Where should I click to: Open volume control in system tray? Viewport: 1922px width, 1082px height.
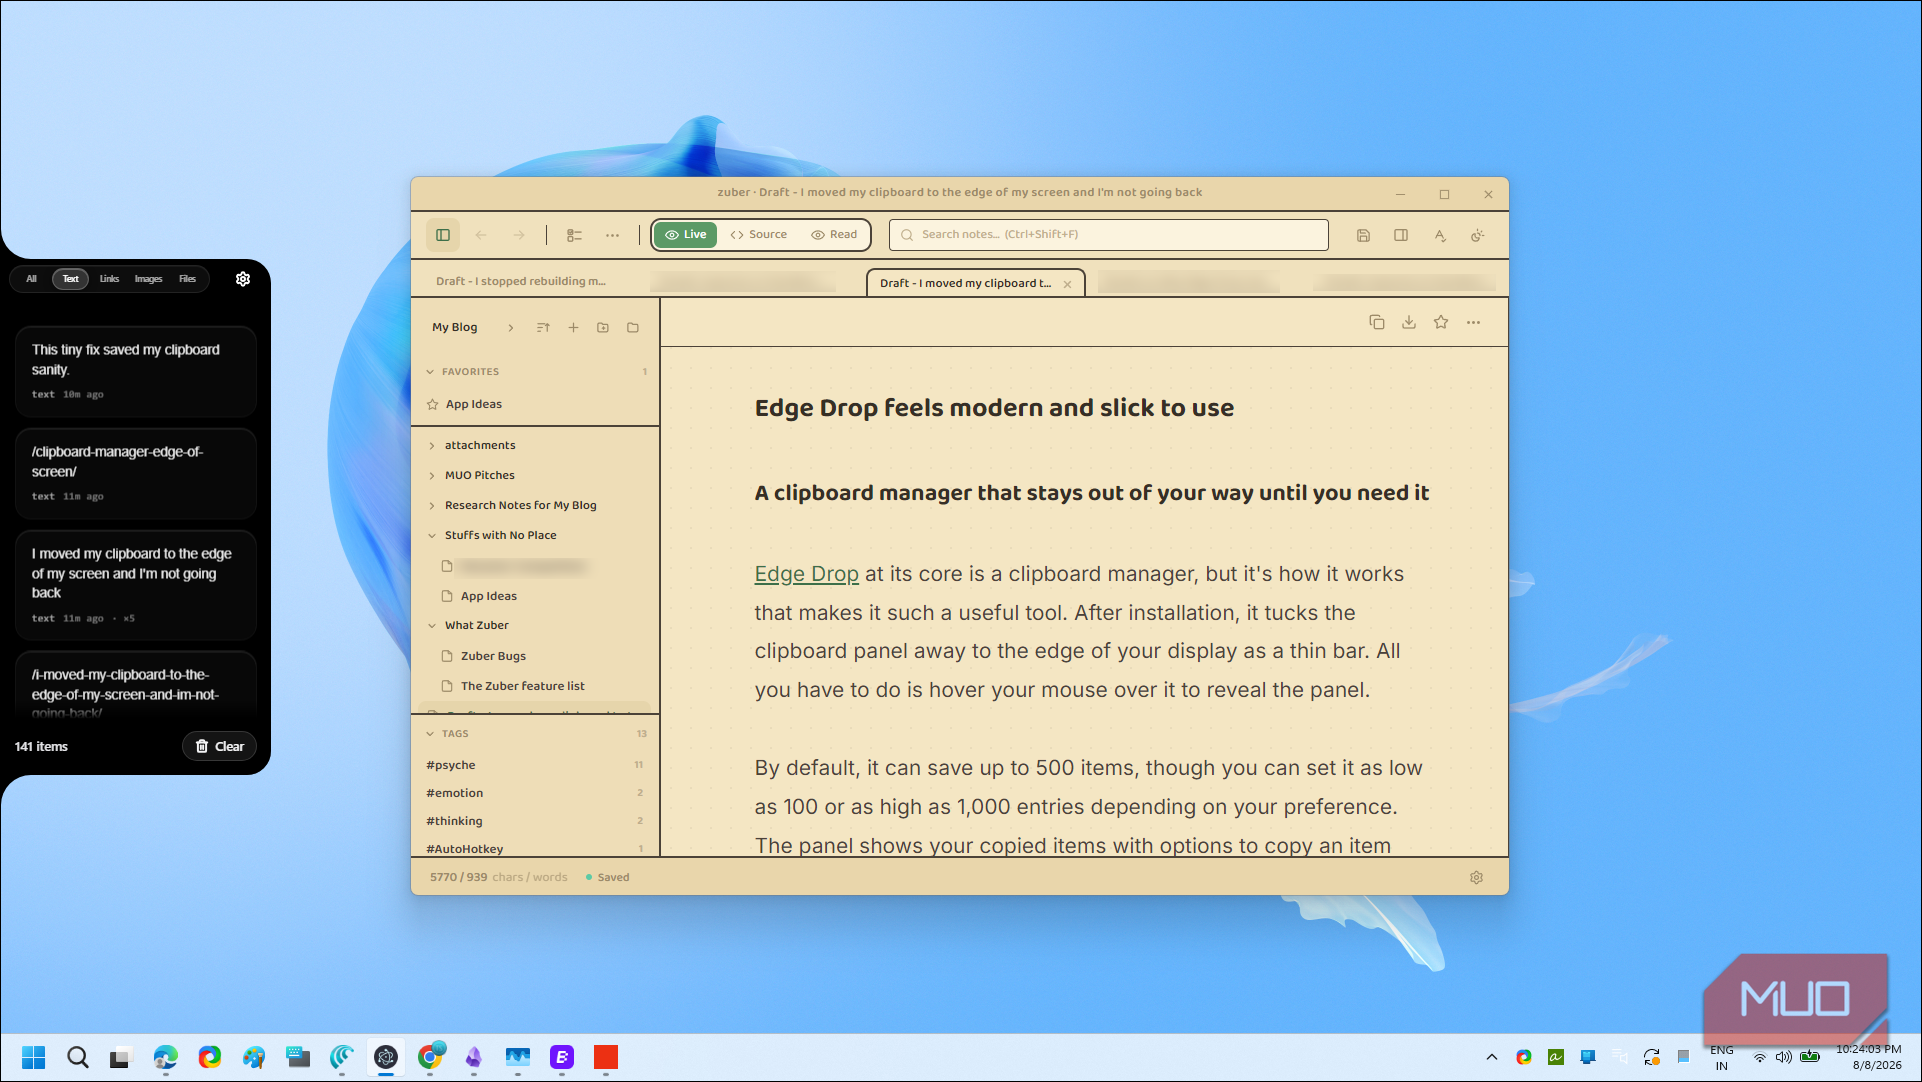point(1784,1057)
